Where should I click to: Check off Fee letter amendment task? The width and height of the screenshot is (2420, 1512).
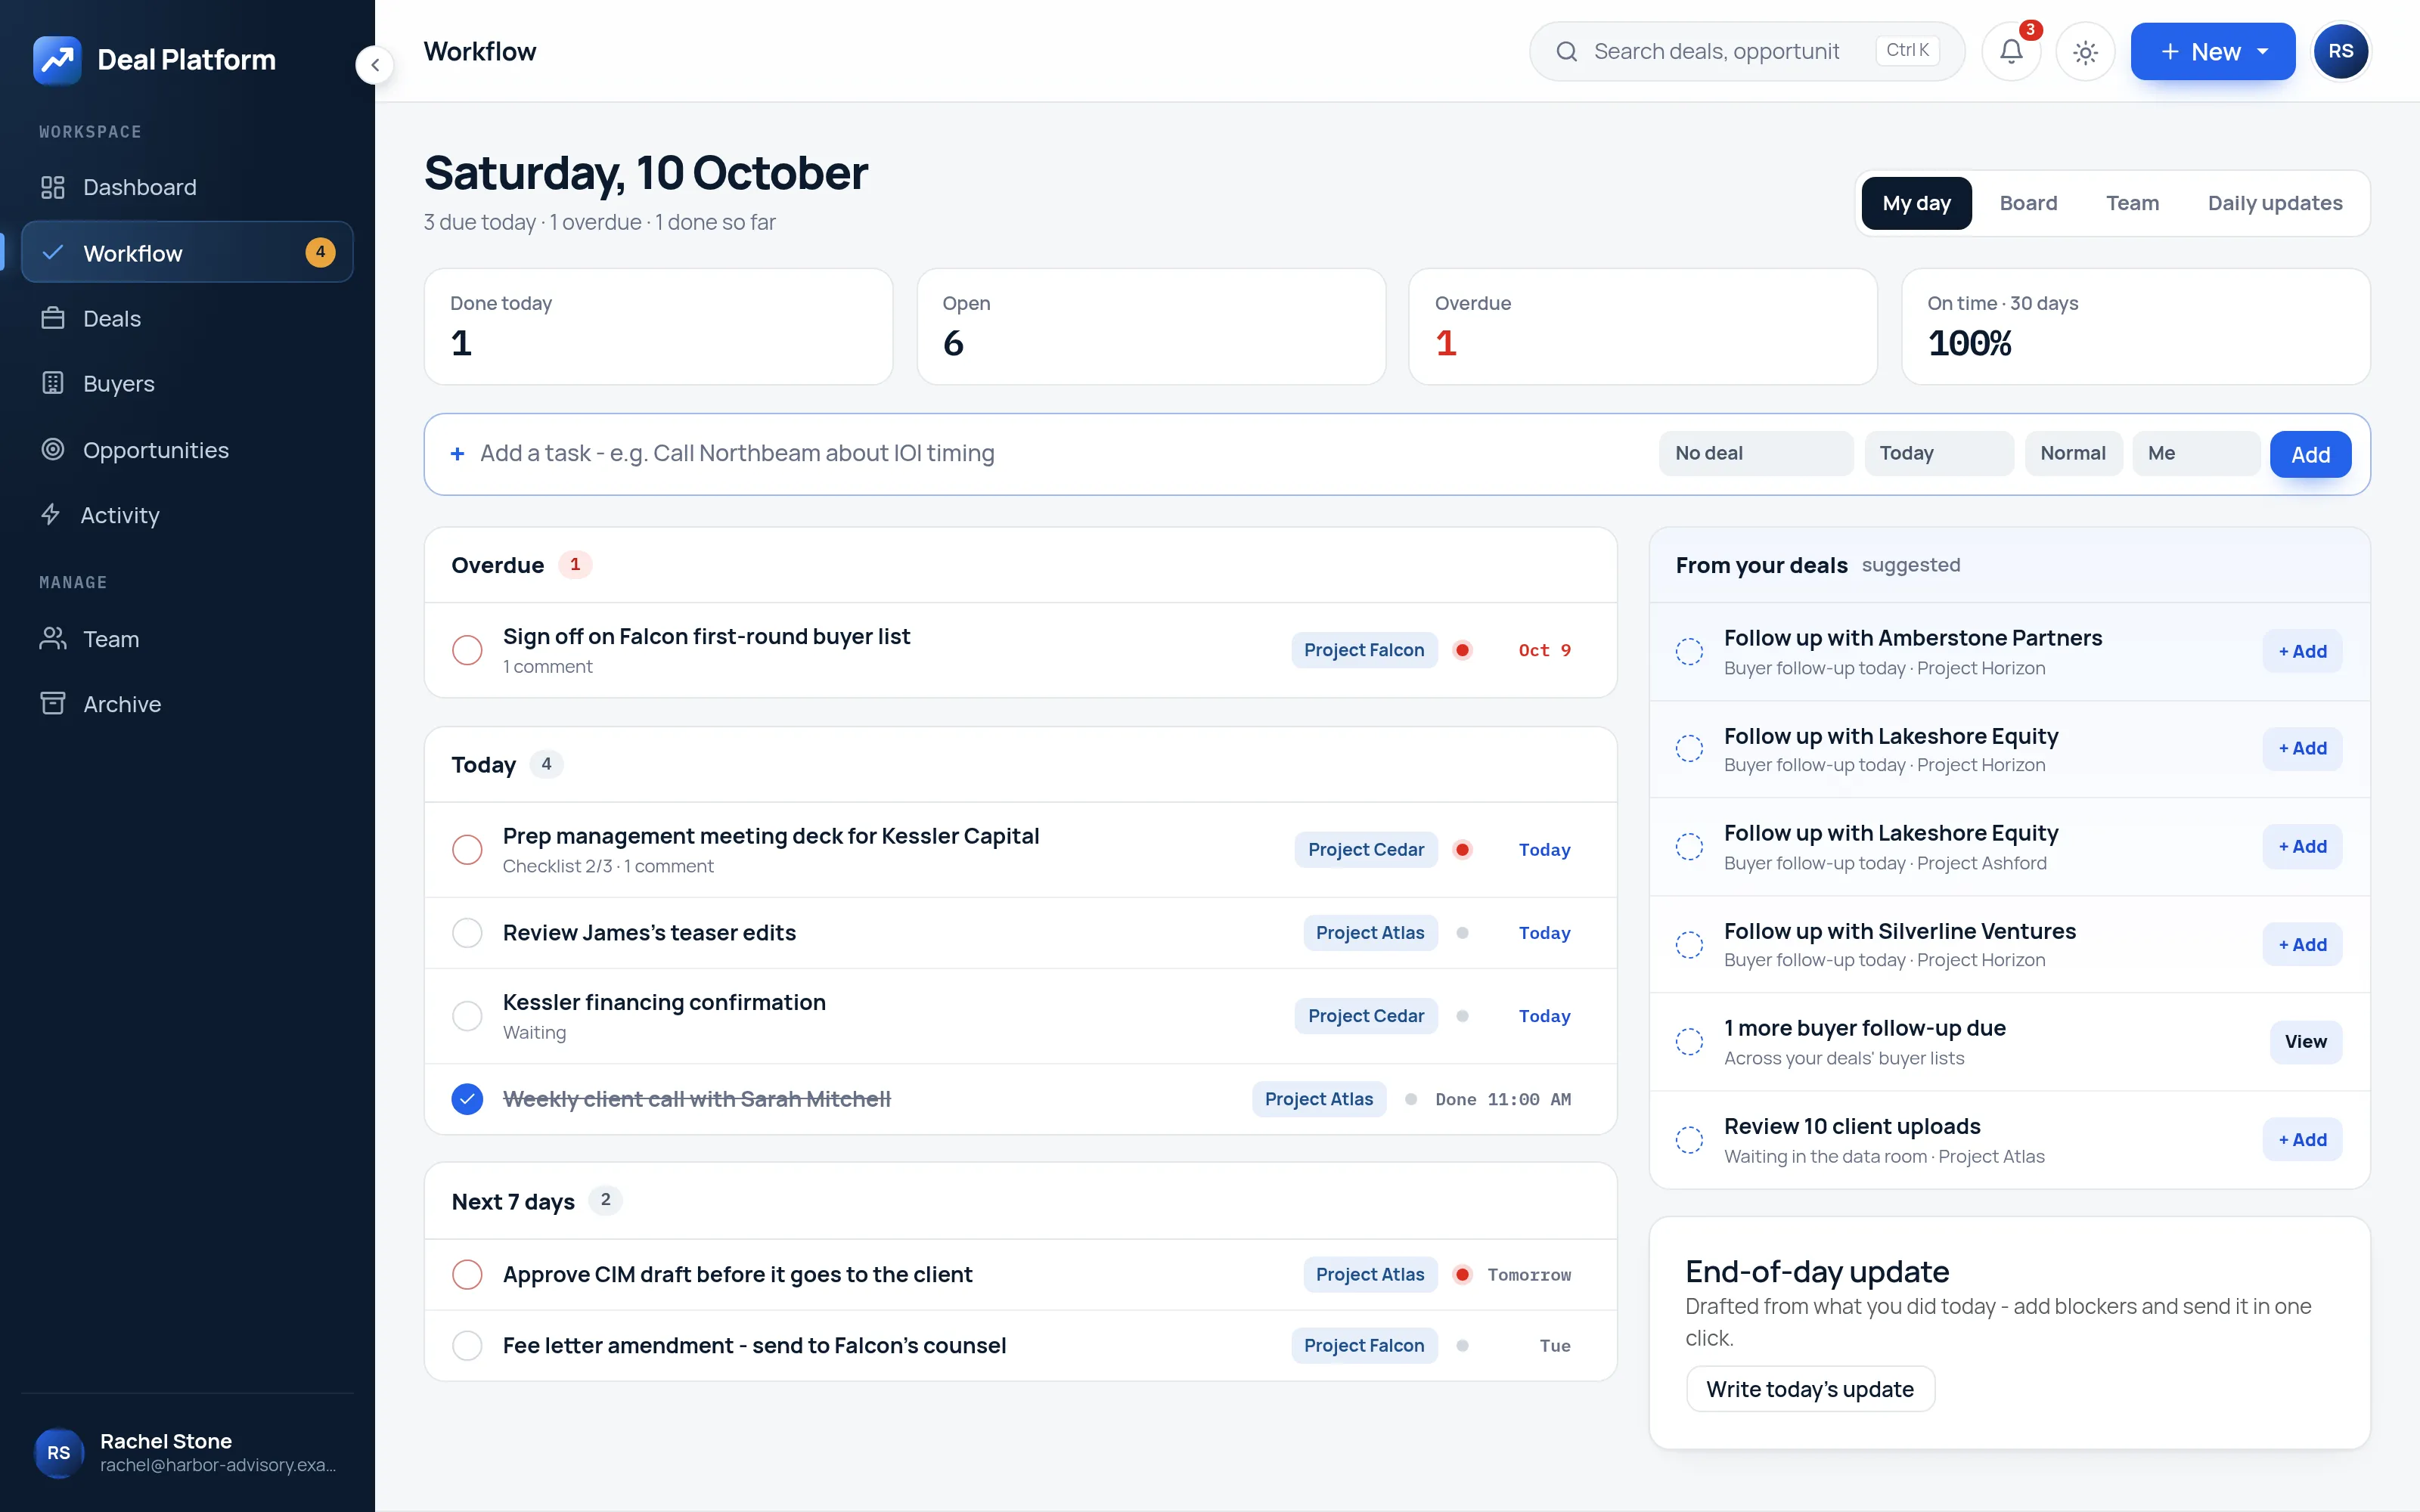coord(467,1346)
